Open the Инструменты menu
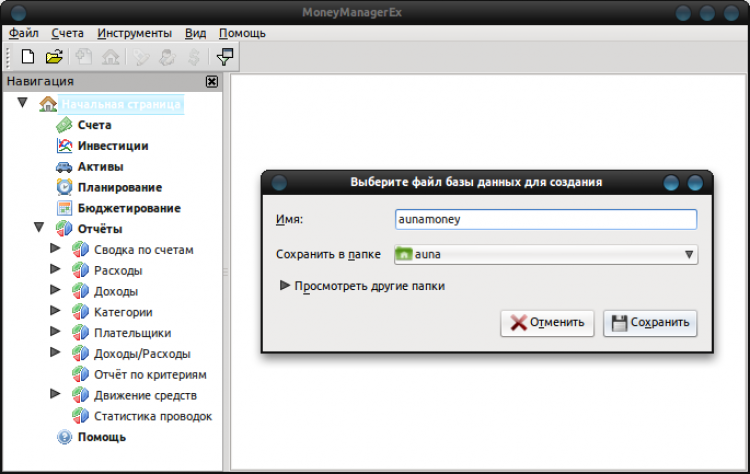The height and width of the screenshot is (474, 750). [134, 33]
